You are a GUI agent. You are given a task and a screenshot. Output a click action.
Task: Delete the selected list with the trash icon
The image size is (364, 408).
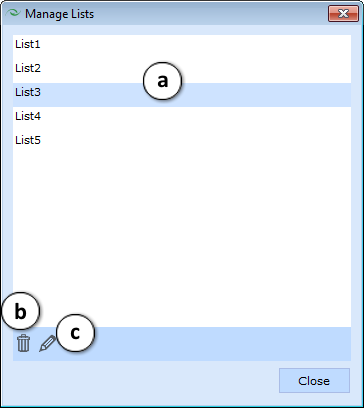(x=23, y=343)
